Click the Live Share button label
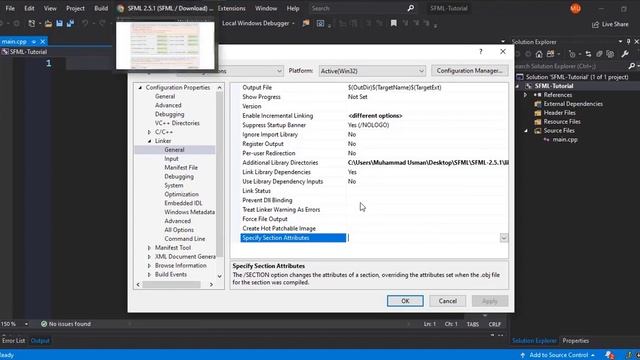 click(615, 24)
